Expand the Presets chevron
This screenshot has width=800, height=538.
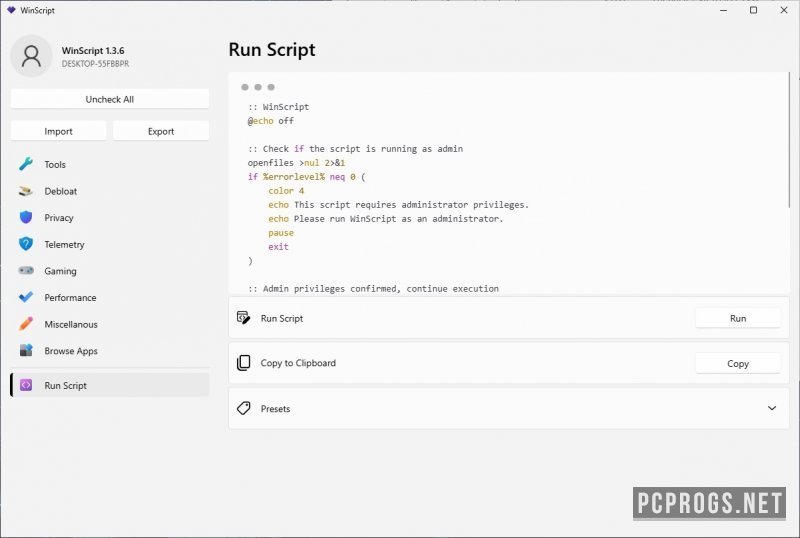(x=771, y=408)
